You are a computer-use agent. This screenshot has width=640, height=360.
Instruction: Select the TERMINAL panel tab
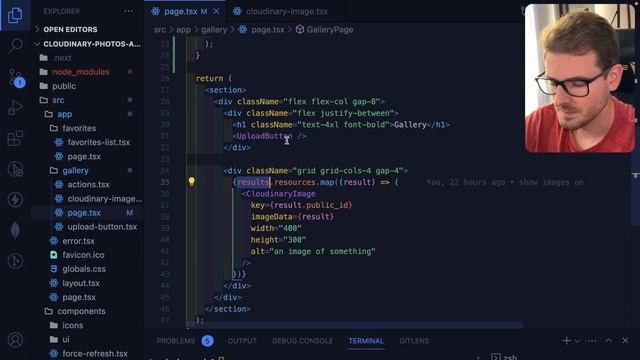[x=366, y=340]
